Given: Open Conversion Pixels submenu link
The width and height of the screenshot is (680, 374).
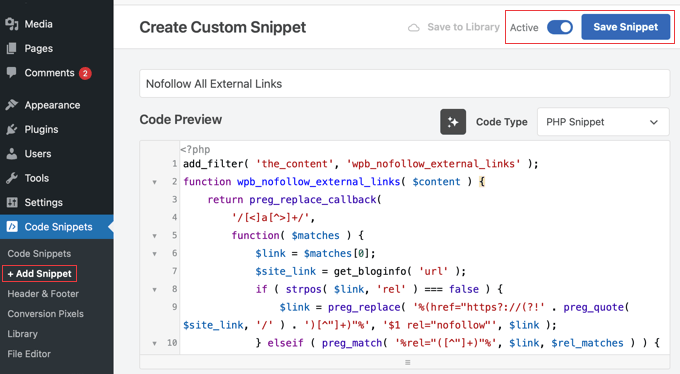Looking at the screenshot, I should 46,314.
